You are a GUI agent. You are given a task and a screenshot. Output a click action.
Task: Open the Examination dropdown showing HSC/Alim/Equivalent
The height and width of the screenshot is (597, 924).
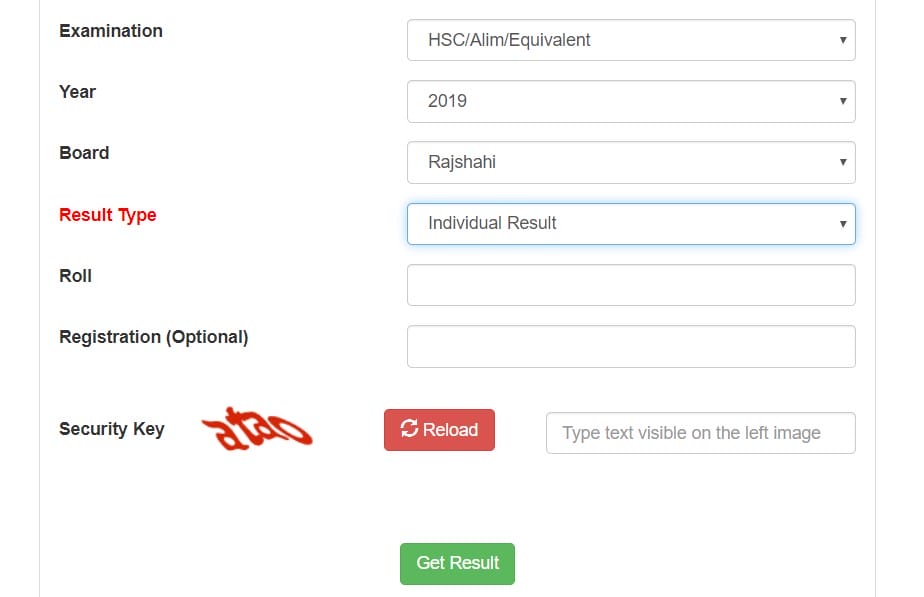pyautogui.click(x=631, y=40)
